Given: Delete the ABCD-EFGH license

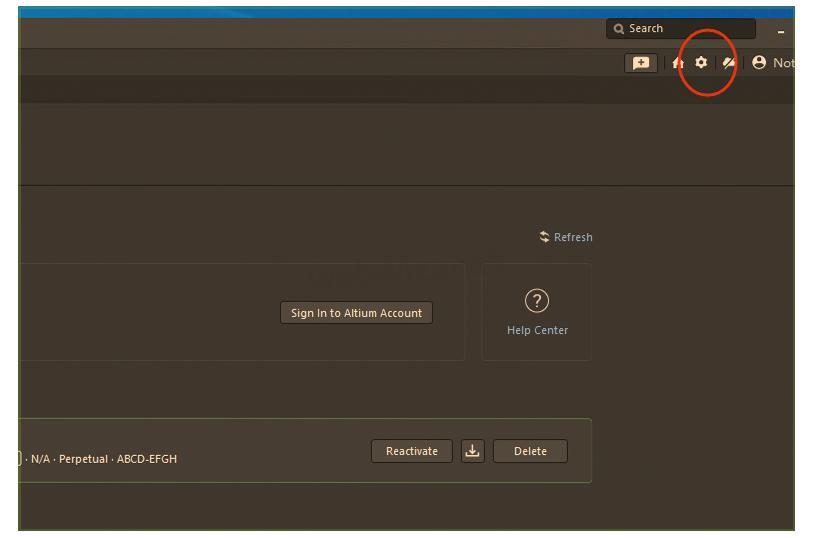Looking at the screenshot, I should 530,451.
